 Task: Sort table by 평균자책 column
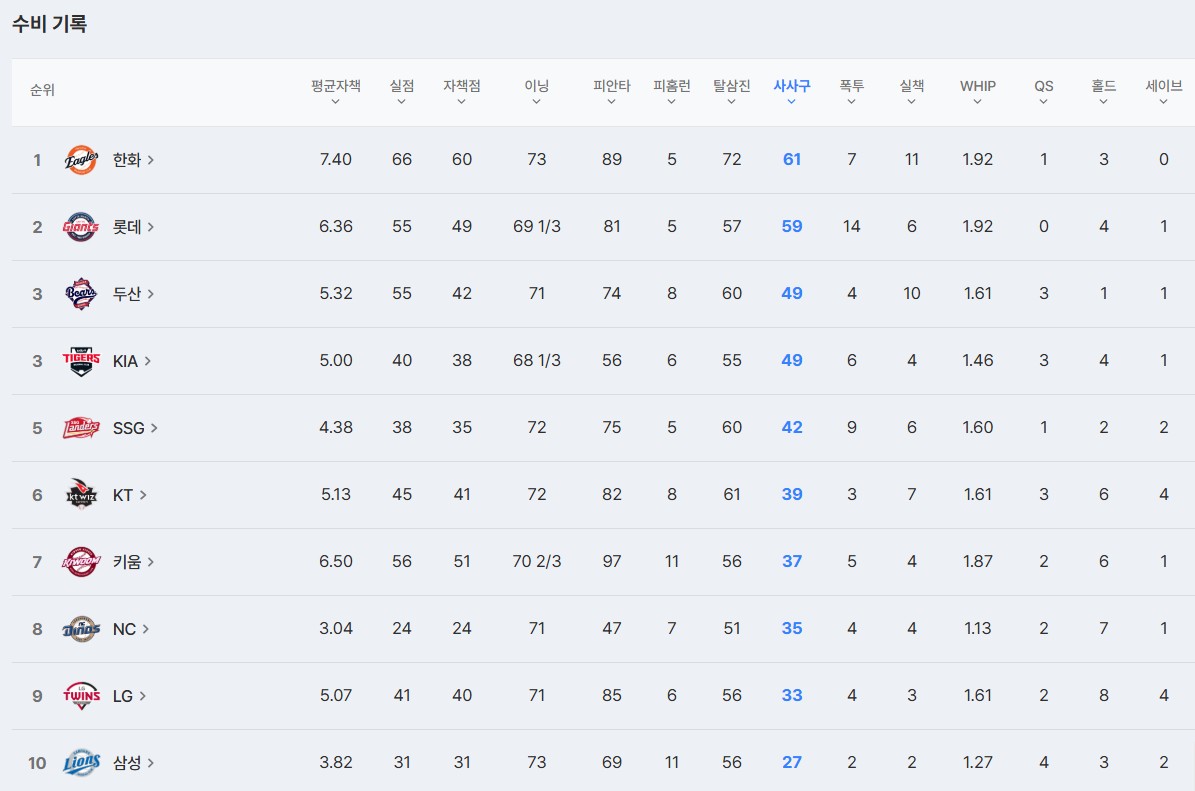(x=335, y=91)
